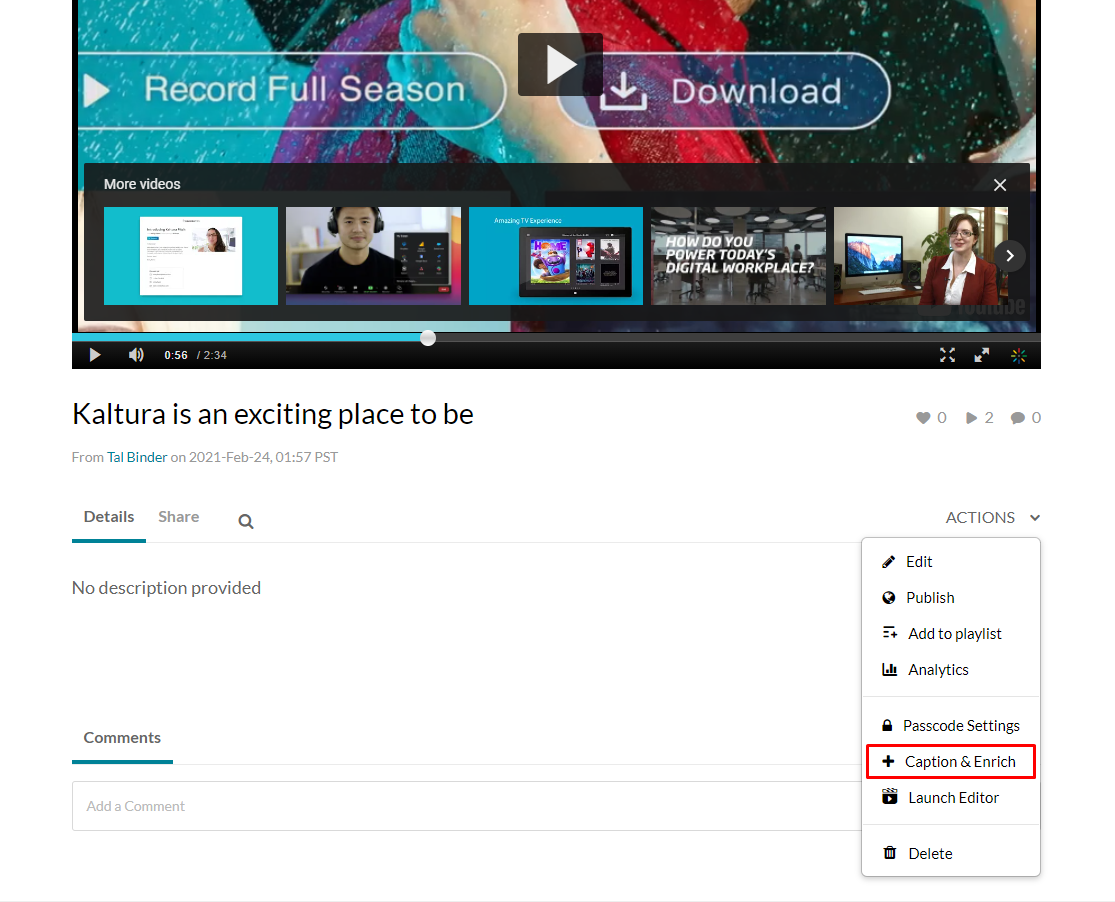The height and width of the screenshot is (902, 1115).
Task: Enter fullscreen with the expand-arrows icon
Action: 947,355
